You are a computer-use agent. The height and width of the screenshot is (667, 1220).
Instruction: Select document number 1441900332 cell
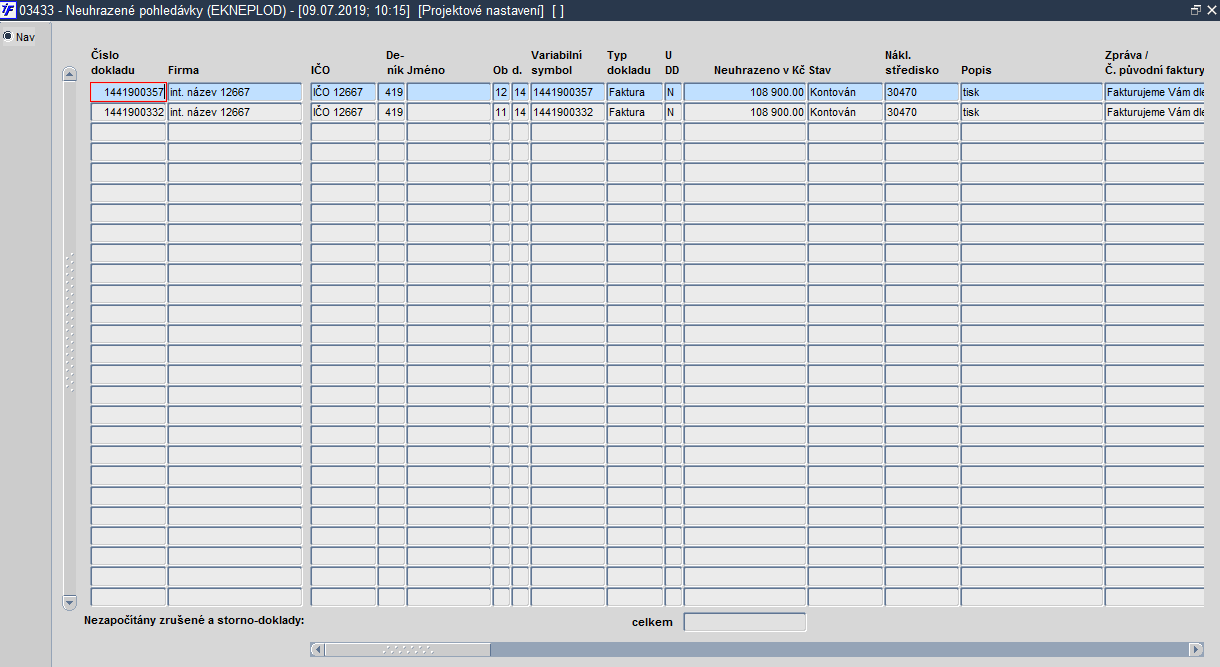point(128,112)
